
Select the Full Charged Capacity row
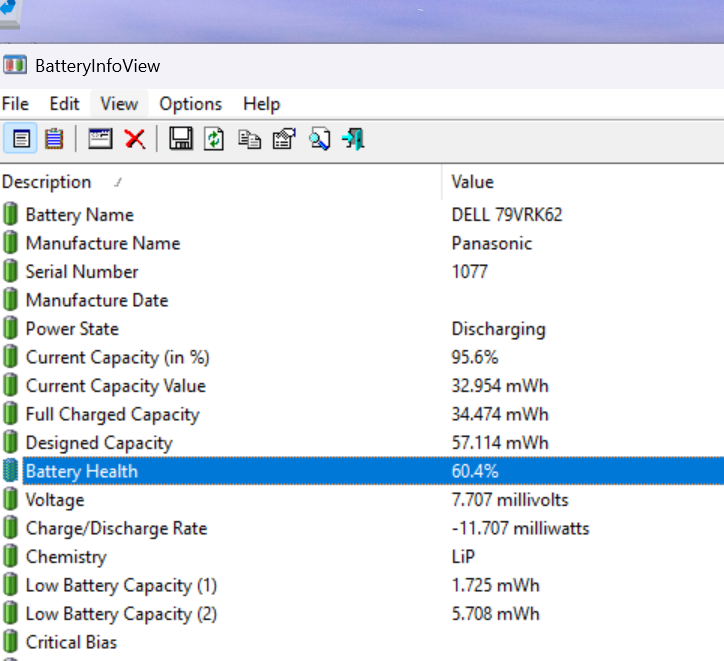(x=362, y=414)
